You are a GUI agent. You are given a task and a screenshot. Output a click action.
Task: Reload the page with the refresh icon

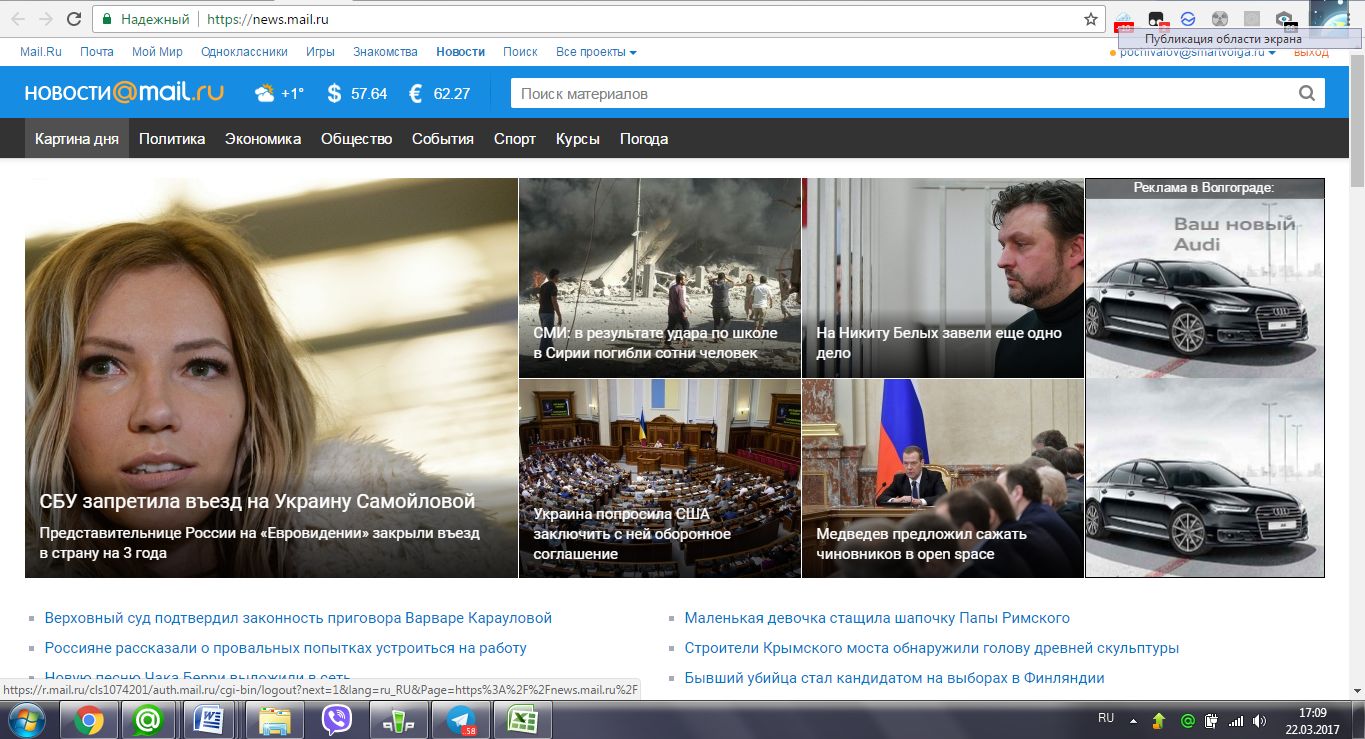coord(74,19)
